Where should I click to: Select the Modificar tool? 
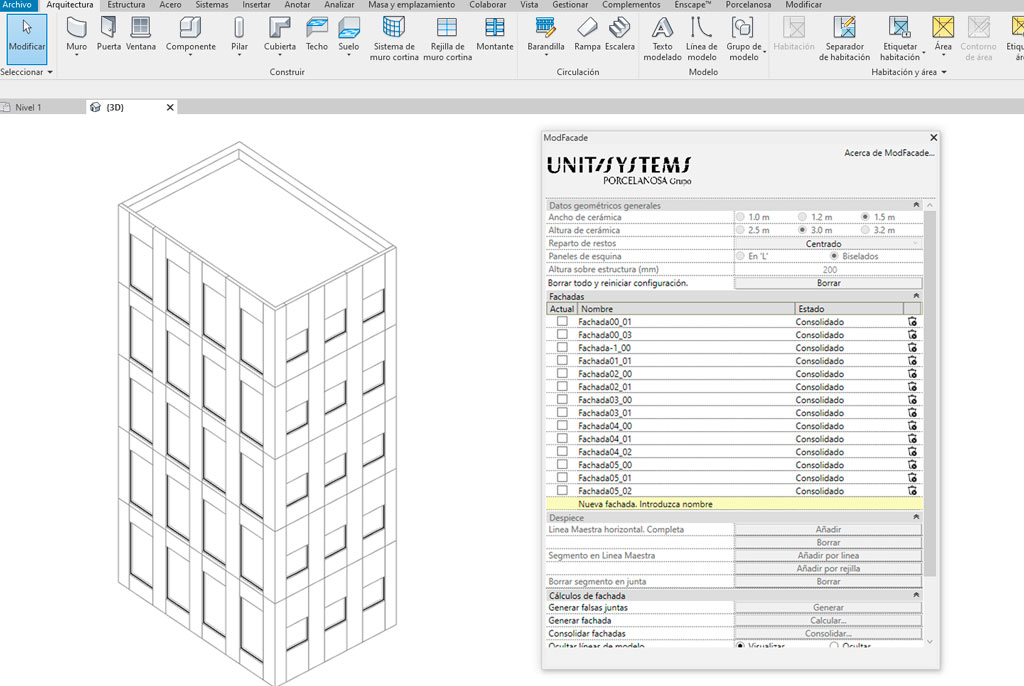27,38
